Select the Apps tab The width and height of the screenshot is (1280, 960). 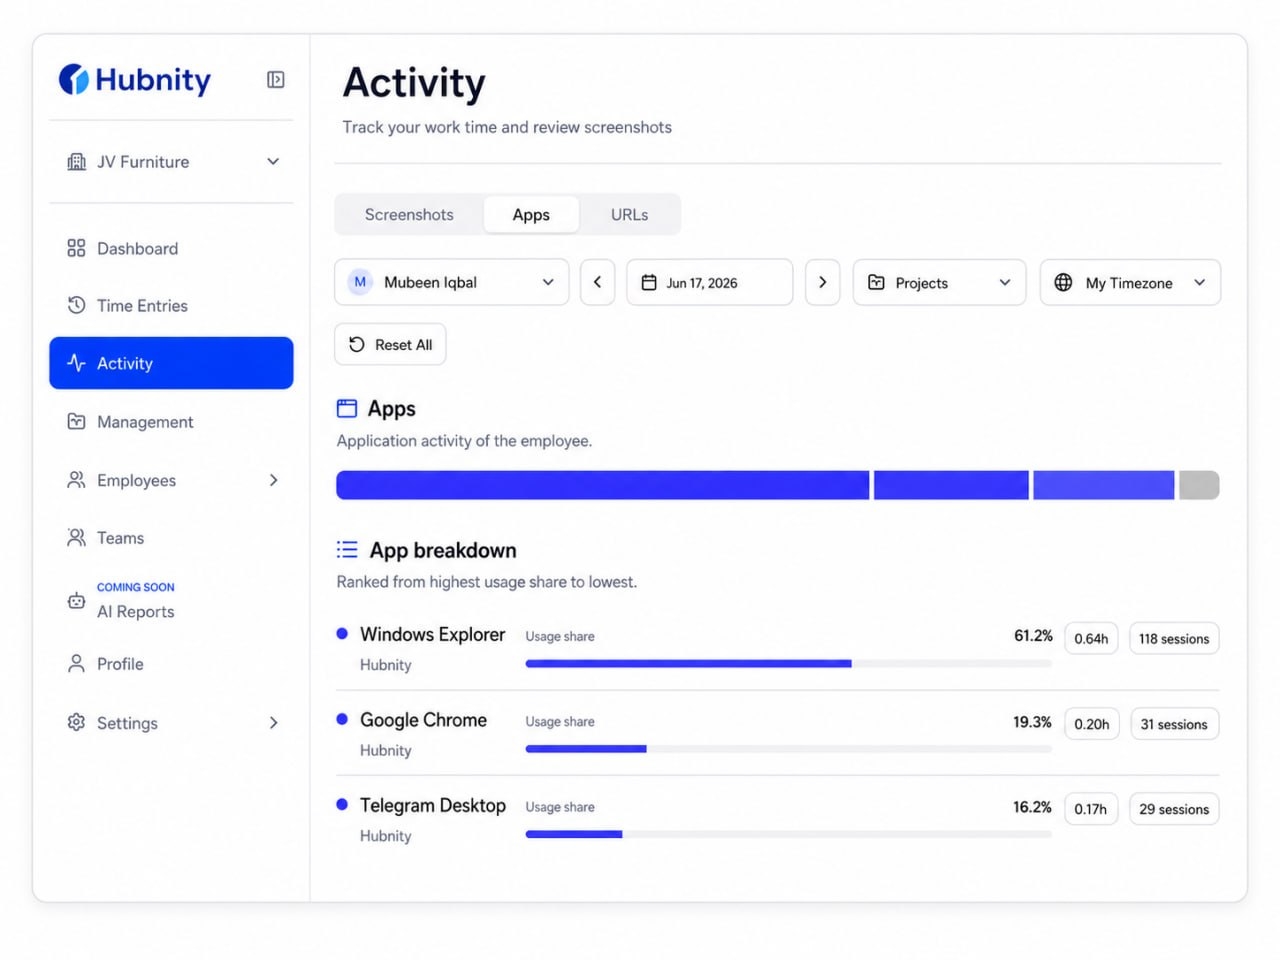pyautogui.click(x=531, y=215)
